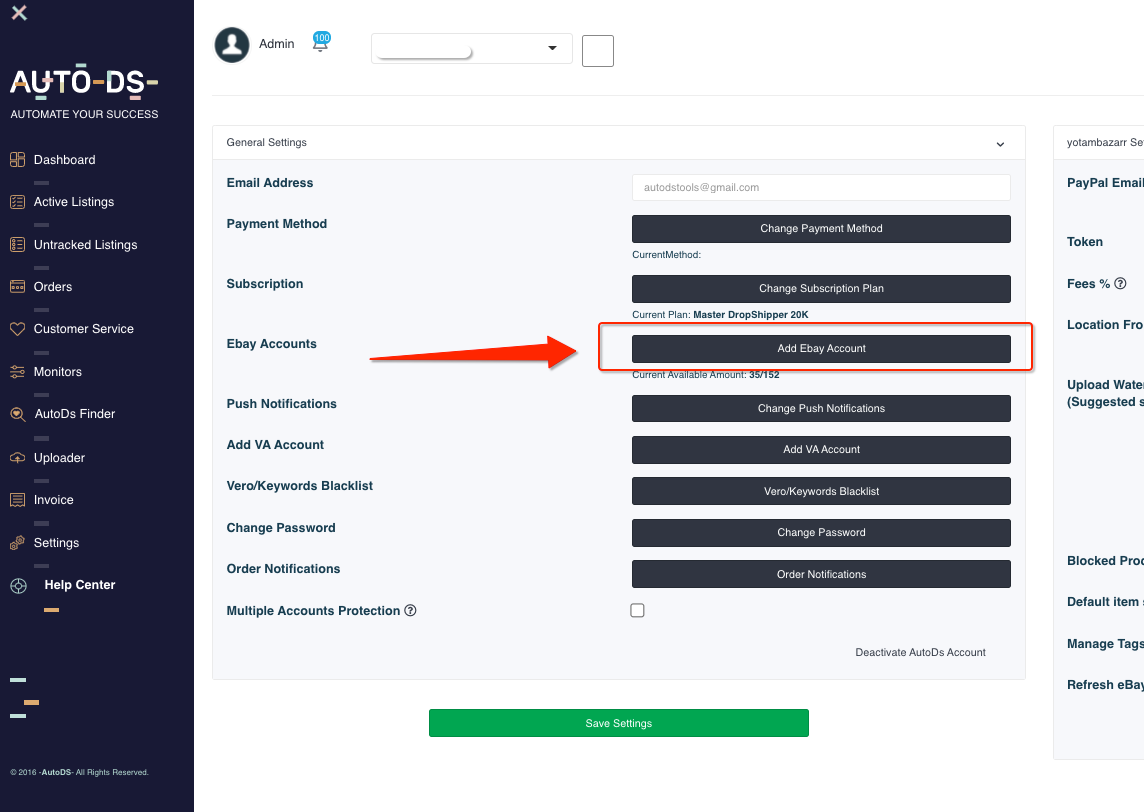Click the Settings gears icon
This screenshot has width=1144, height=812.
point(18,543)
